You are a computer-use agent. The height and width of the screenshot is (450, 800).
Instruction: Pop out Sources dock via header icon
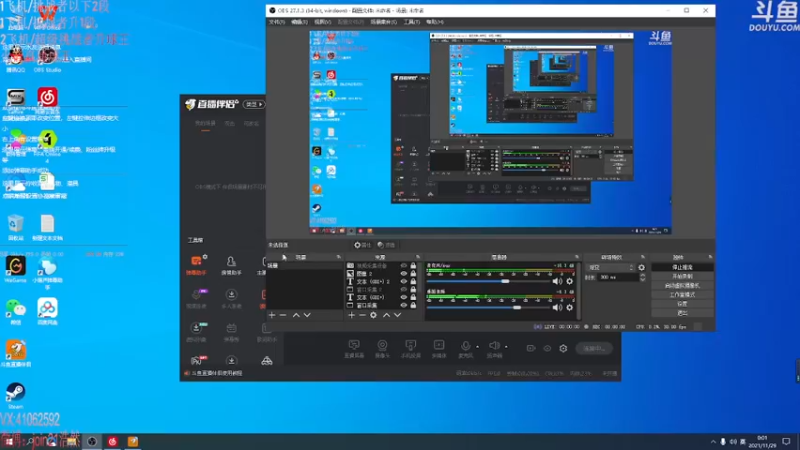tap(418, 257)
